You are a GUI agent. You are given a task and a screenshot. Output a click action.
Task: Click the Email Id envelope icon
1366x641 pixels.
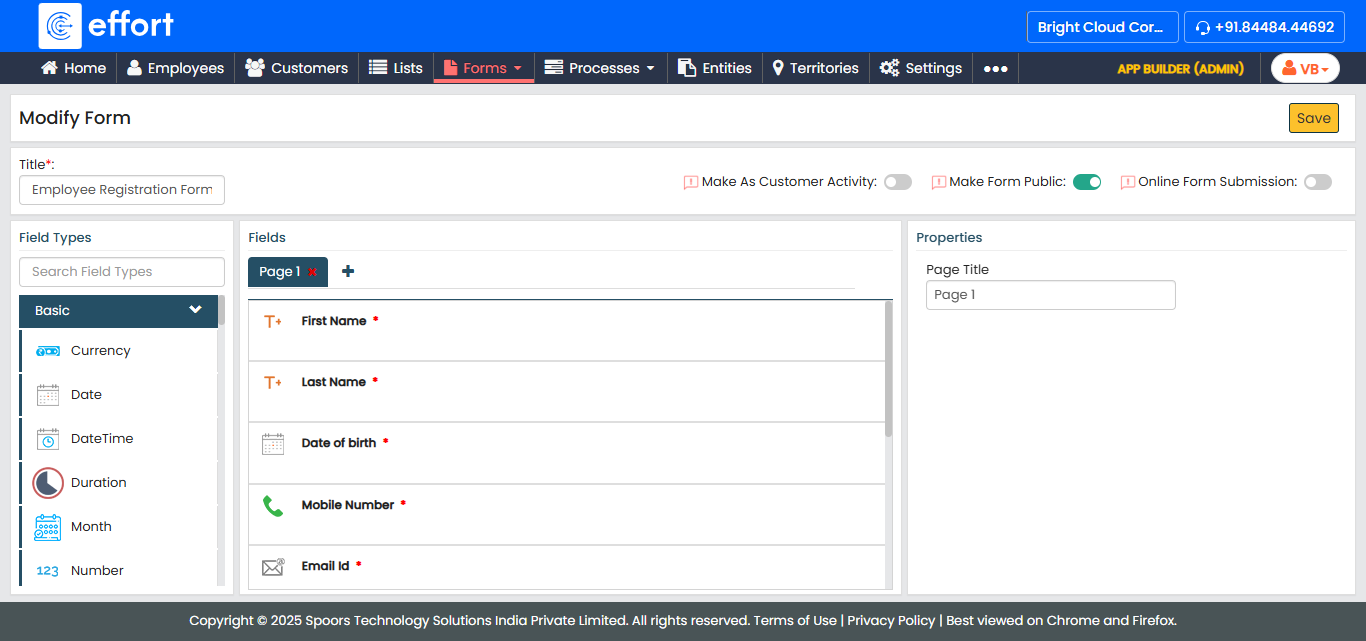[273, 567]
